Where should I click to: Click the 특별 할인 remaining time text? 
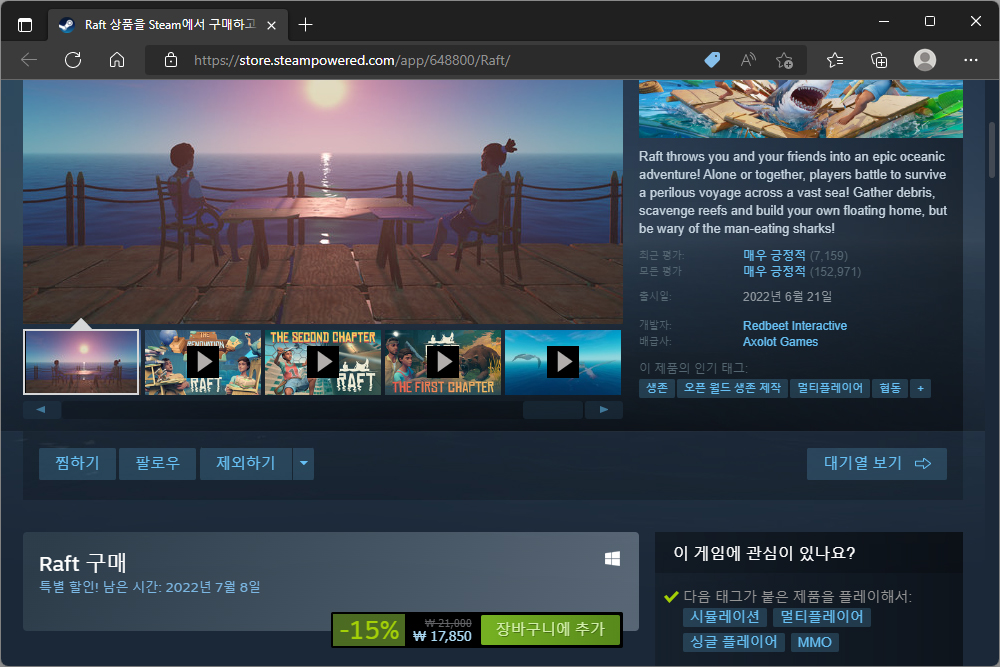[x=150, y=587]
